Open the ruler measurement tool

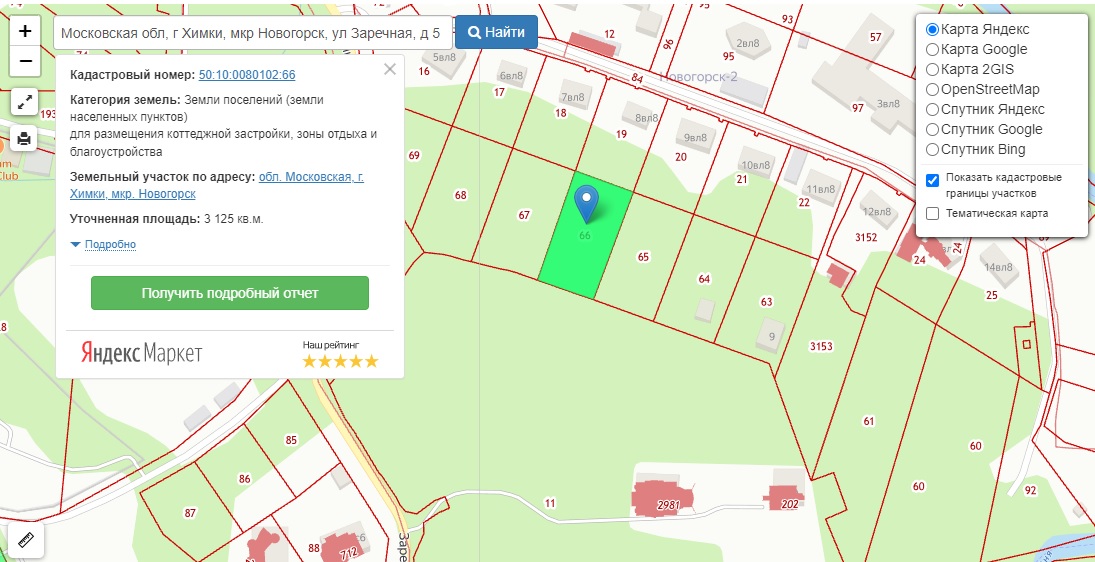pyautogui.click(x=25, y=540)
